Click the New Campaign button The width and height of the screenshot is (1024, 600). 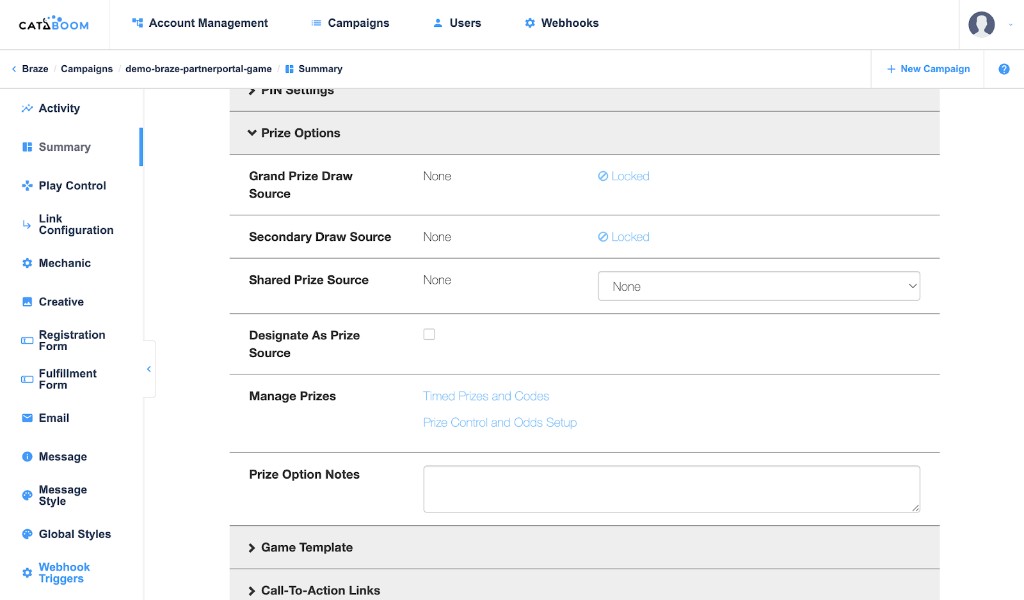tap(927, 69)
